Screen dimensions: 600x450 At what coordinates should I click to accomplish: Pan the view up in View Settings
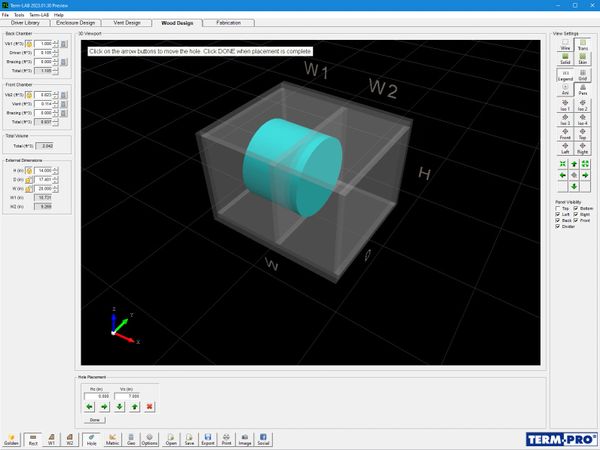574,164
